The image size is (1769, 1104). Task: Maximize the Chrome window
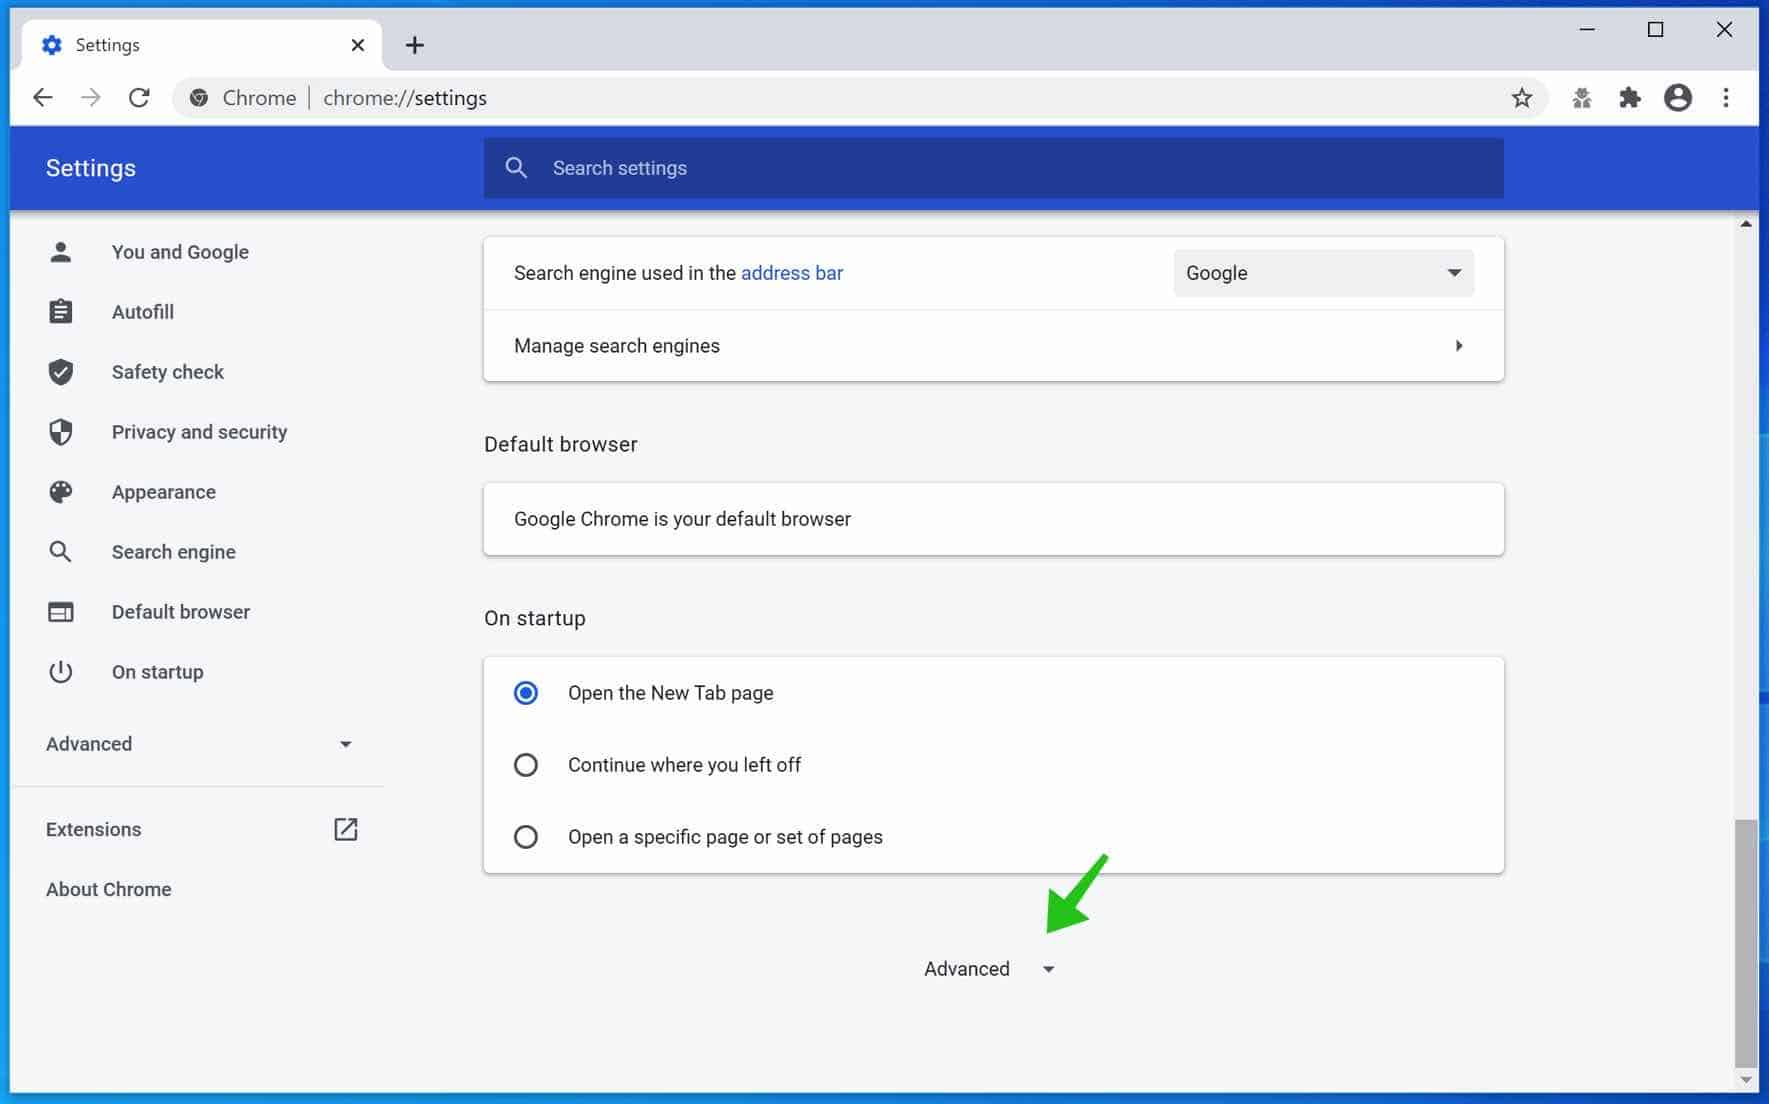pyautogui.click(x=1656, y=30)
